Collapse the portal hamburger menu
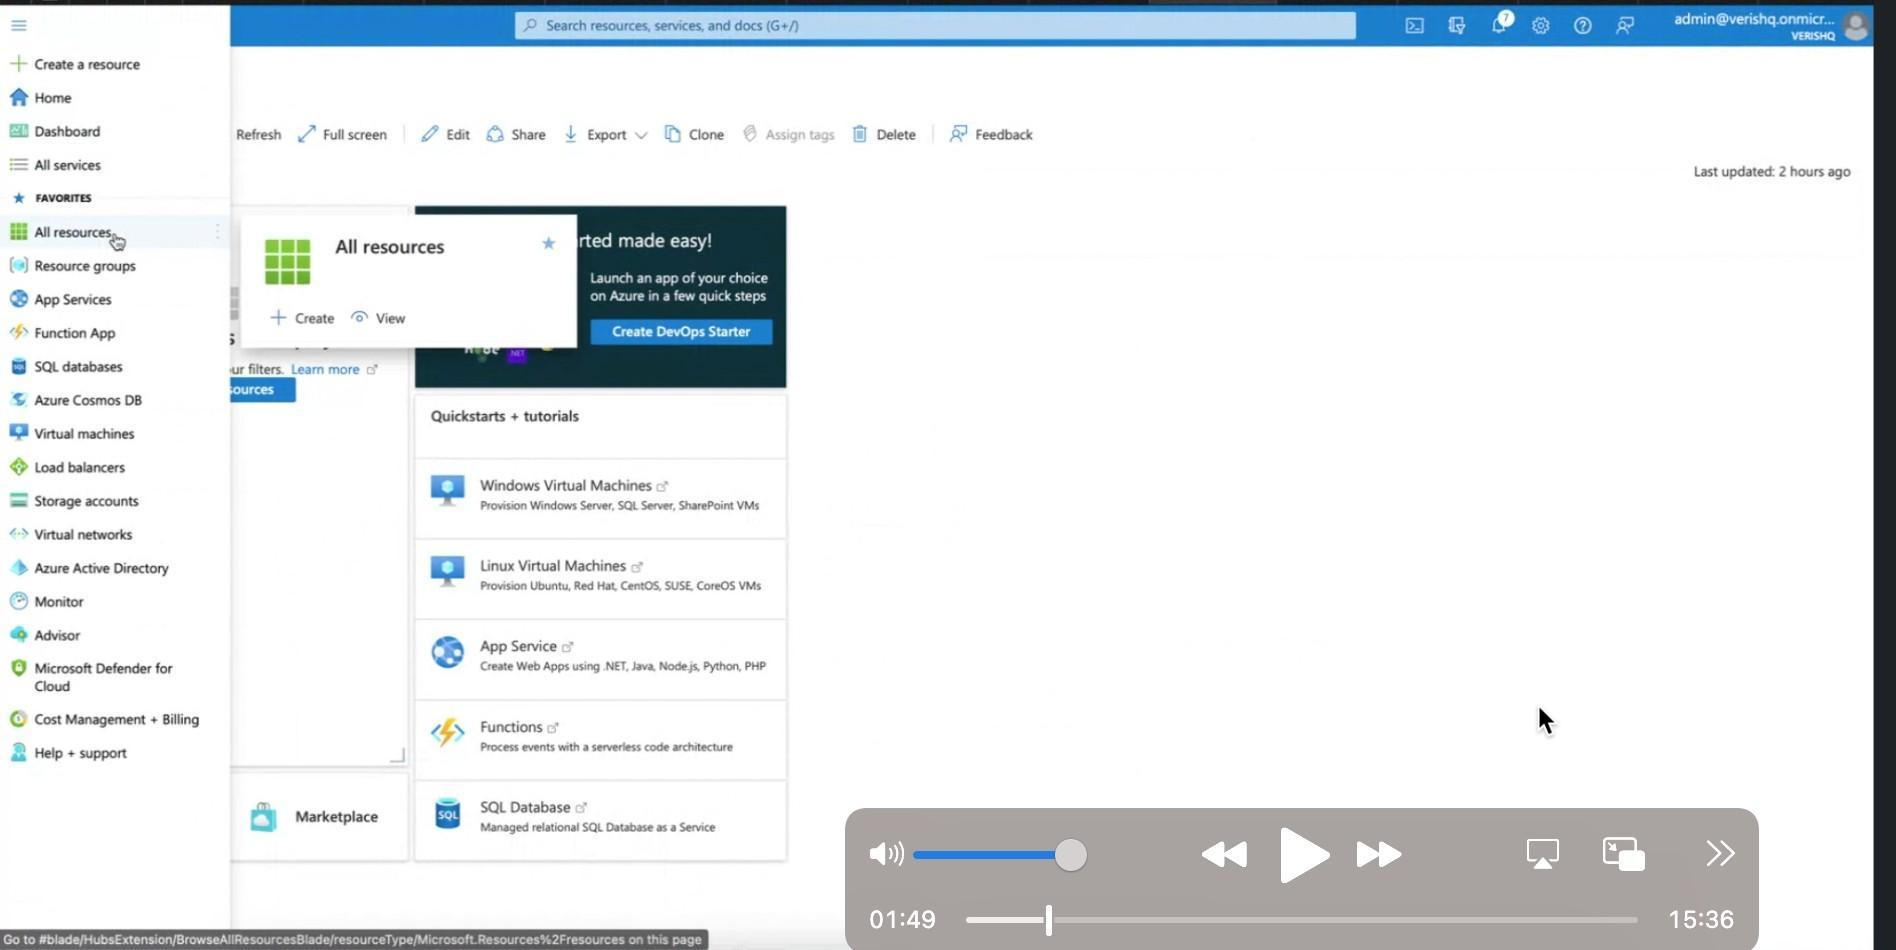Viewport: 1896px width, 950px height. [x=19, y=25]
